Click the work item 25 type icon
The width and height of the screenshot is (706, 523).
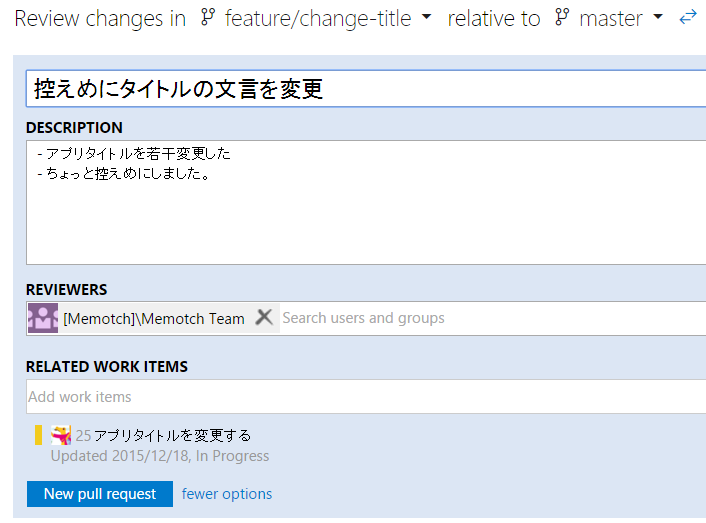(62, 434)
